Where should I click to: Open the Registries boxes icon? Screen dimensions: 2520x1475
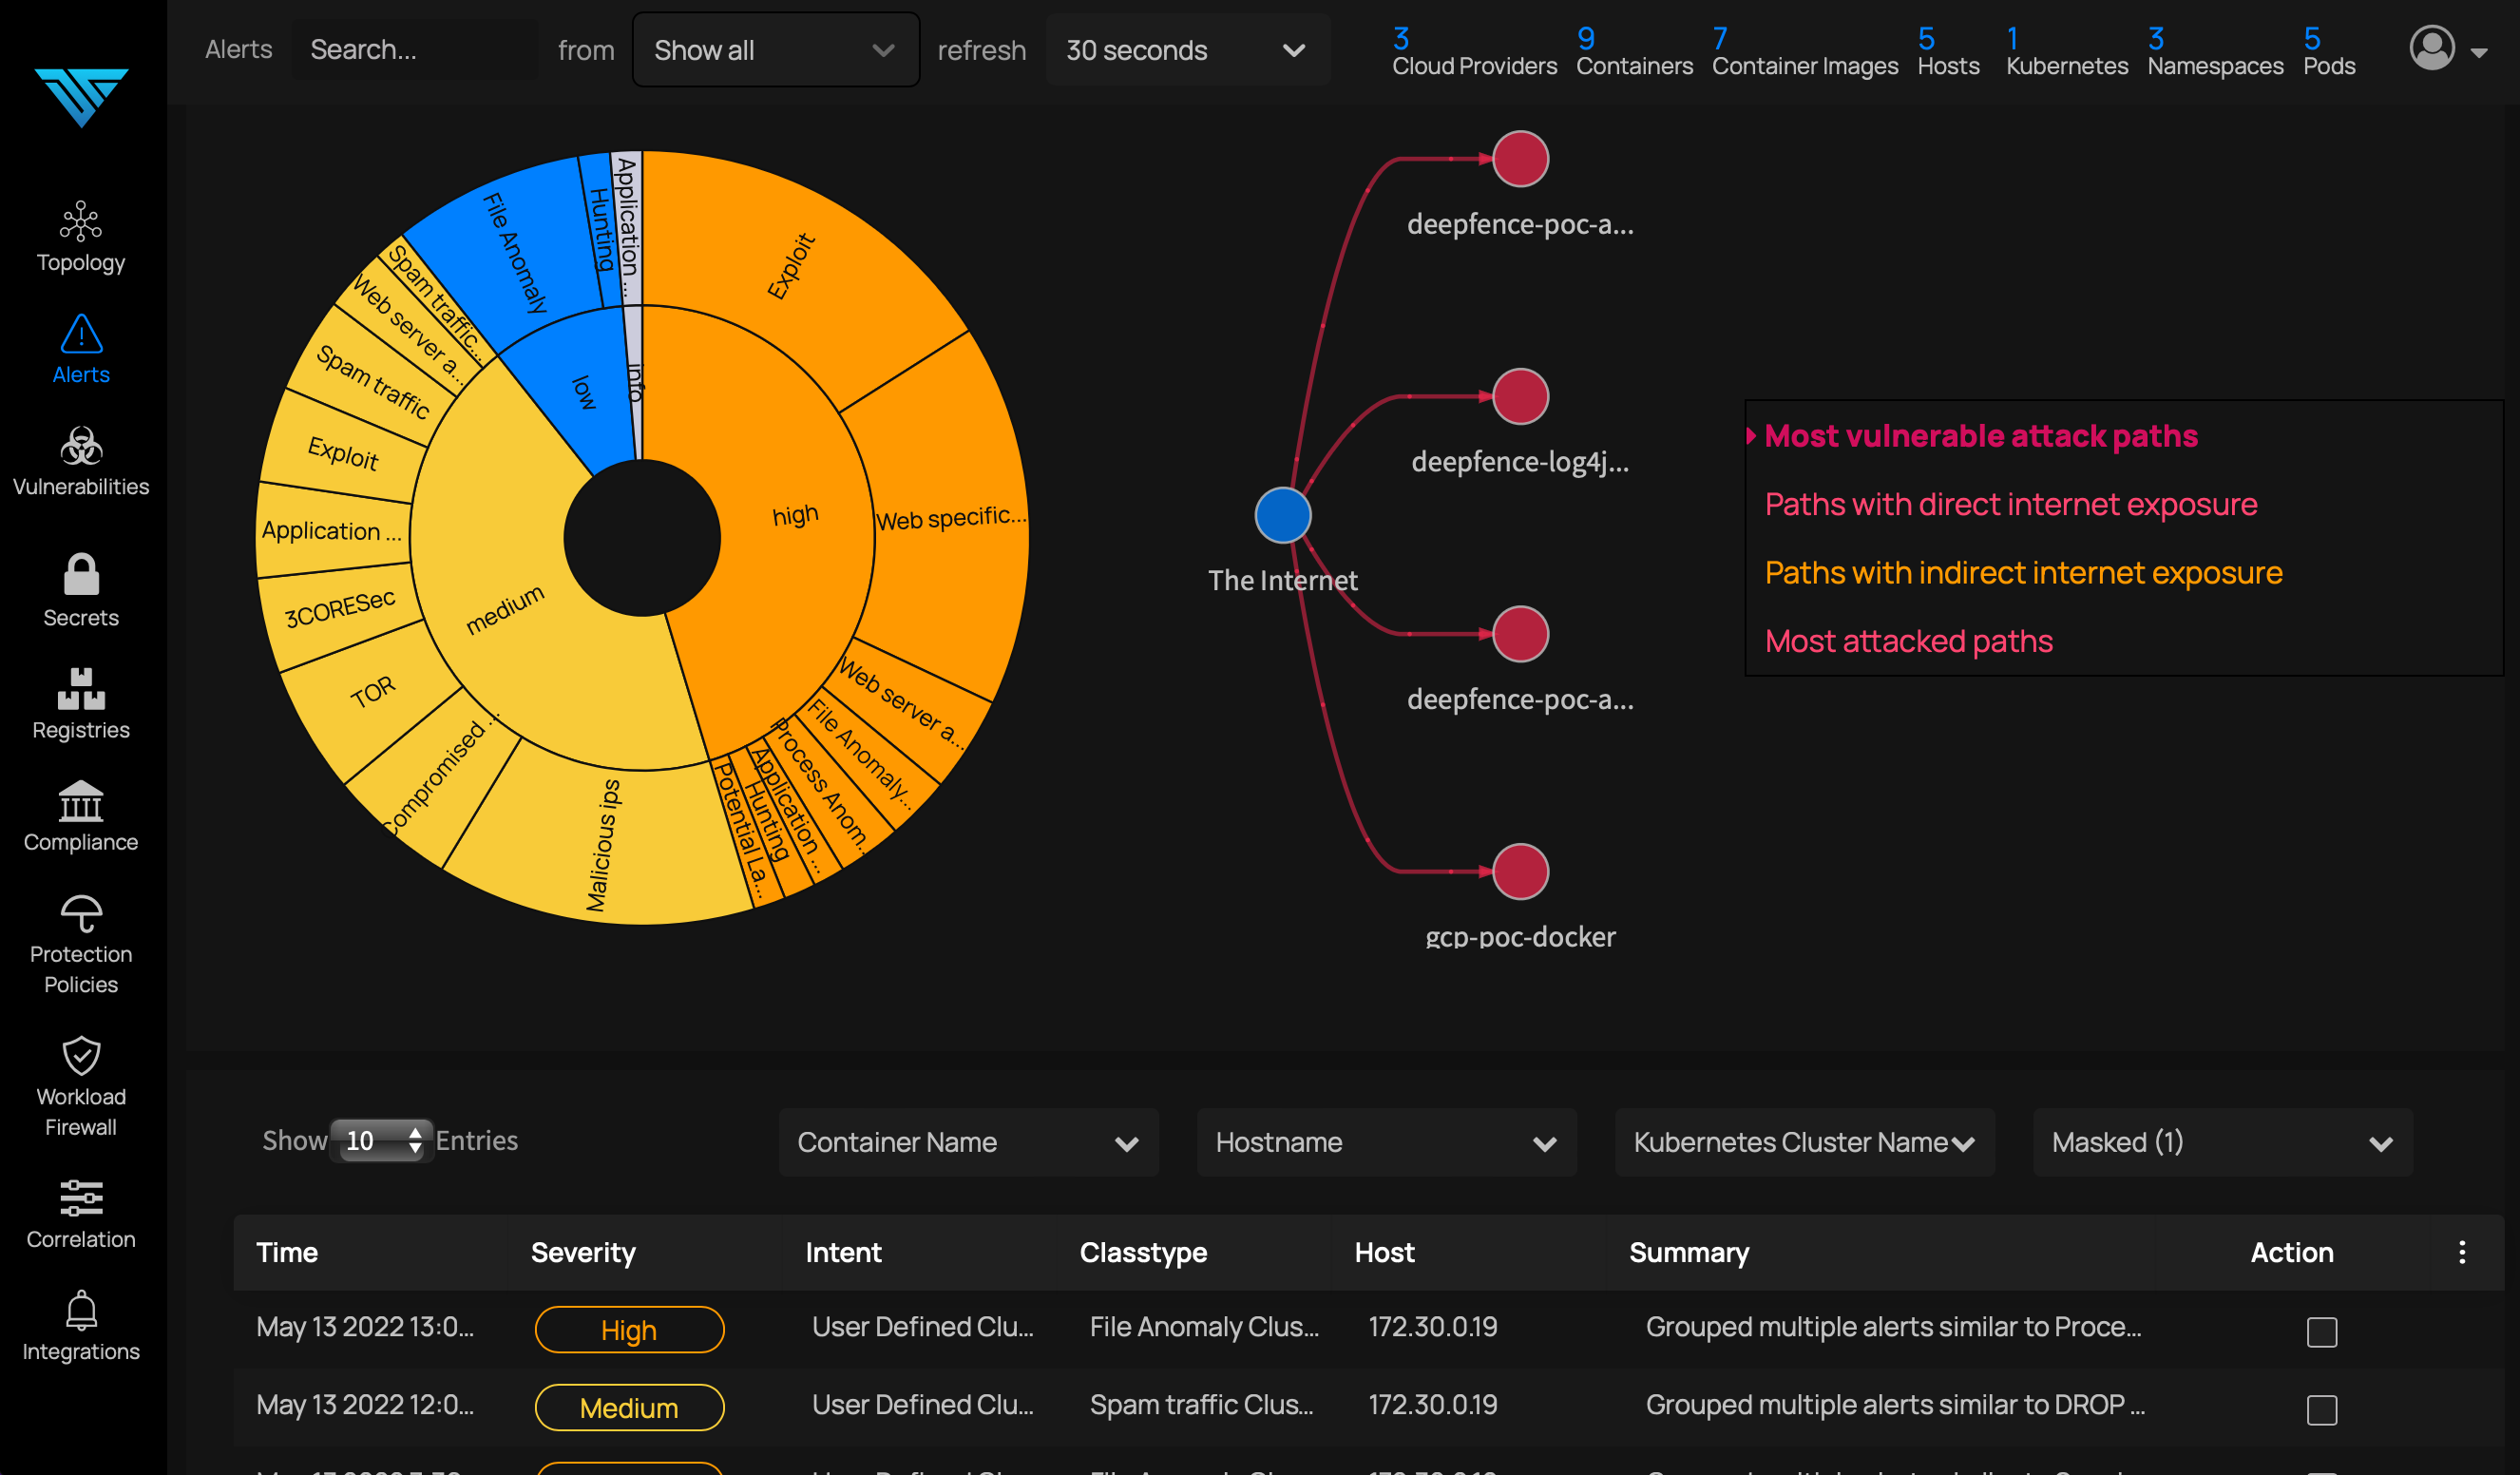pyautogui.click(x=81, y=689)
